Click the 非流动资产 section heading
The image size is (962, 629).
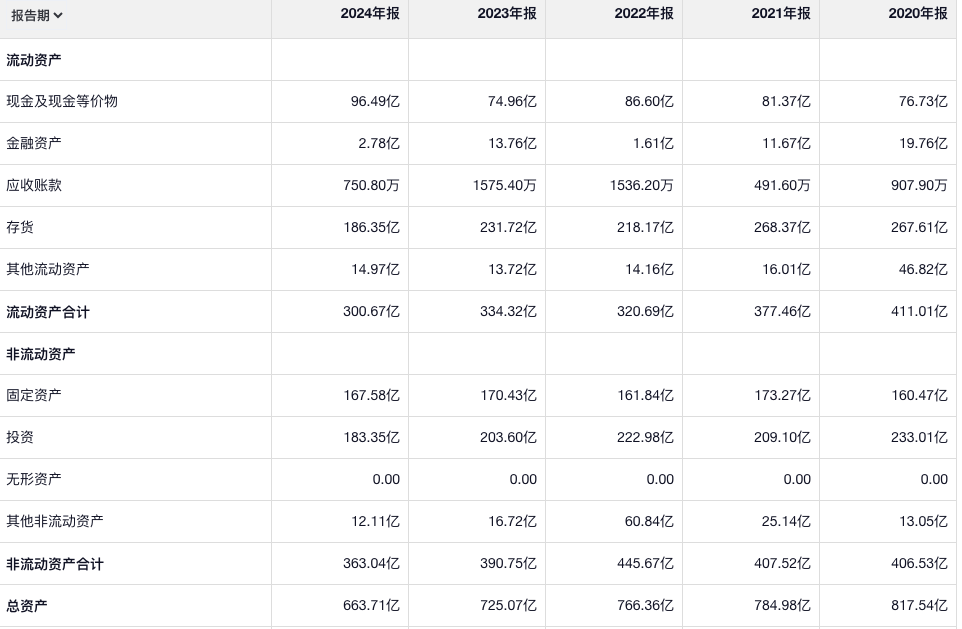click(41, 354)
